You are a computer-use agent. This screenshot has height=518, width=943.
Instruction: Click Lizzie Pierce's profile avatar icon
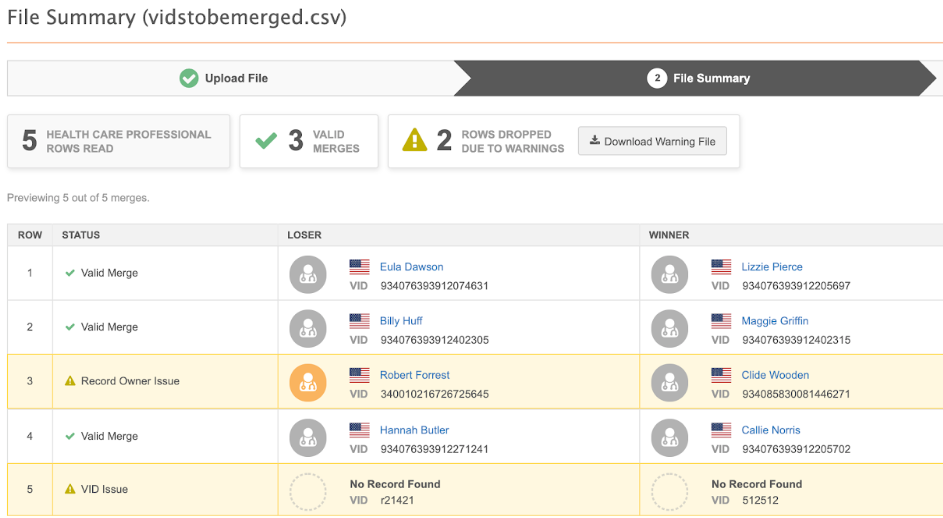[670, 275]
